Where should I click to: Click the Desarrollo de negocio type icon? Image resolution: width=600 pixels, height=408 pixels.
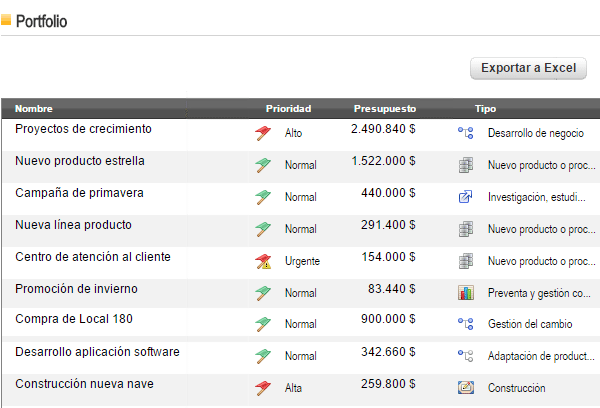(465, 132)
